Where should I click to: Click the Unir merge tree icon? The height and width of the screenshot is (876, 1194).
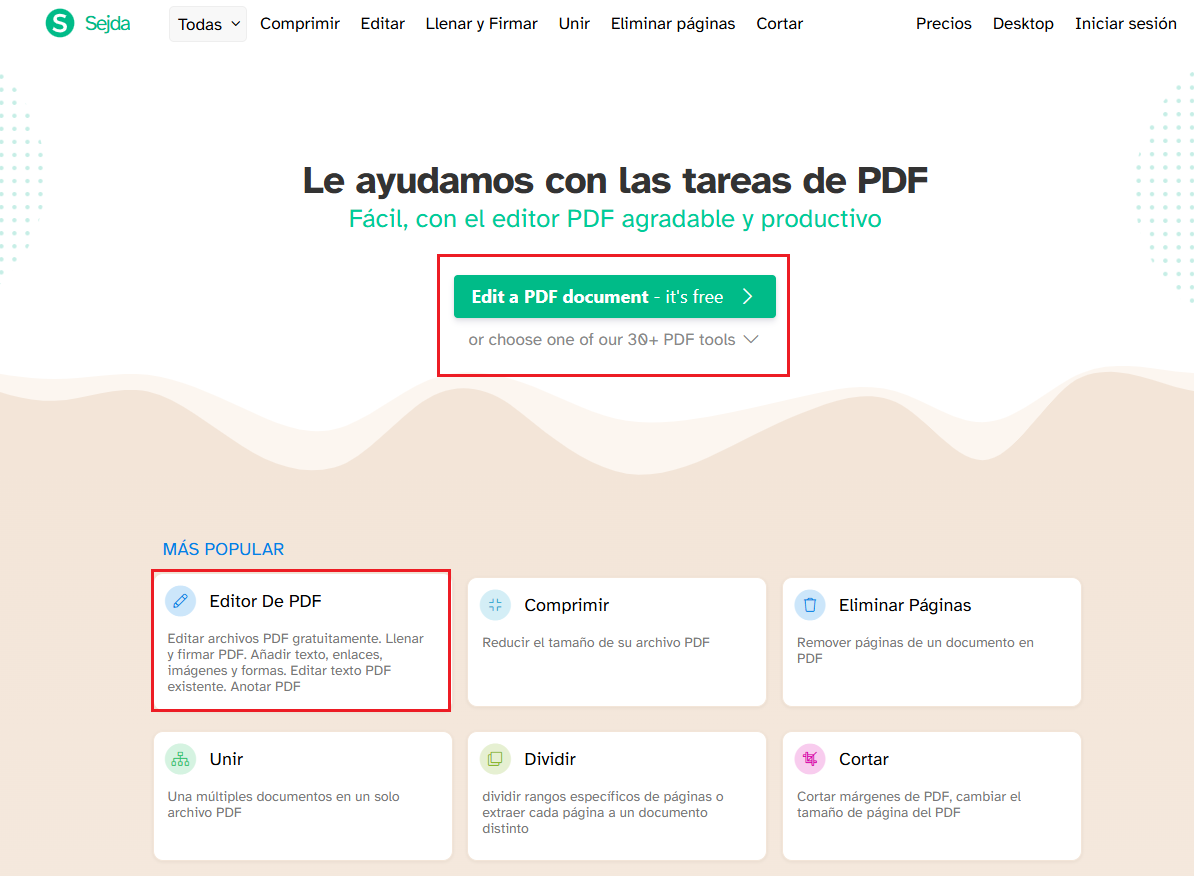click(x=180, y=759)
